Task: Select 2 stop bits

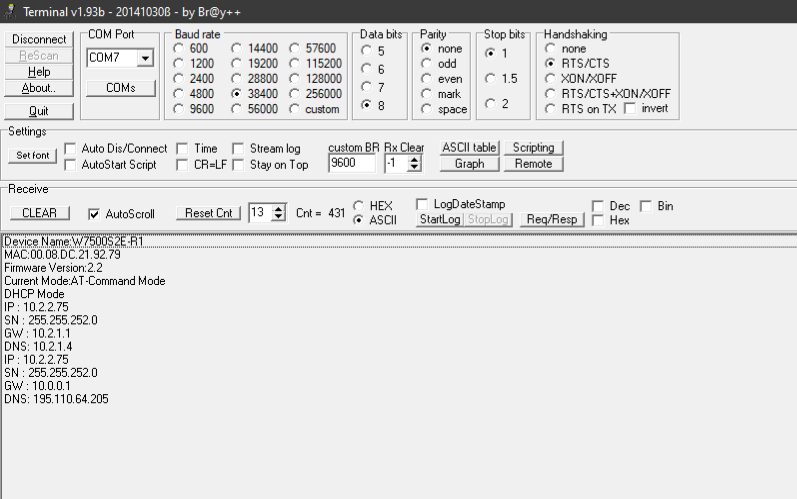Action: (491, 104)
